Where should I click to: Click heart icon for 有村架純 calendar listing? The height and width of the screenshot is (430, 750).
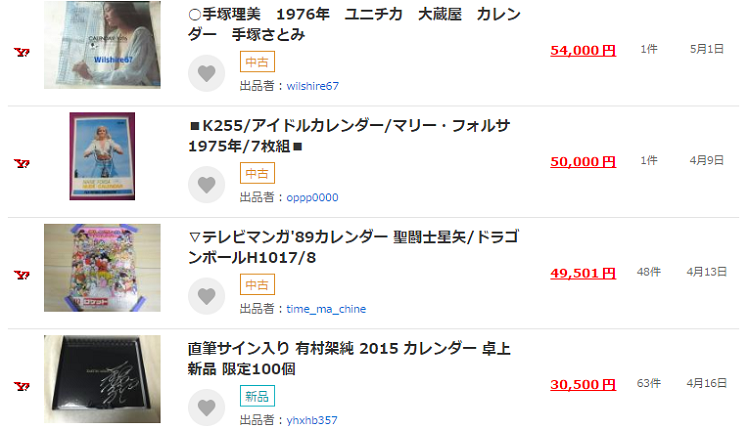coord(206,407)
